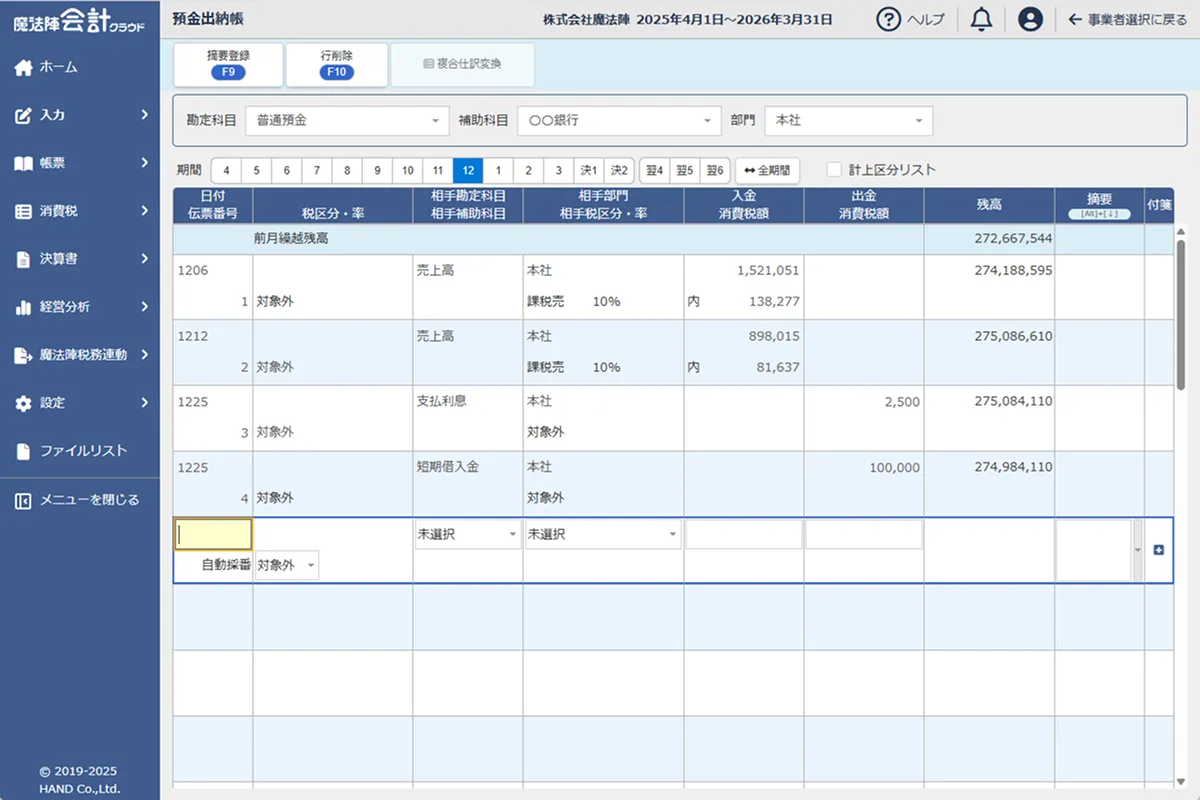Click the 摘要登録 F9 button
This screenshot has height=800, width=1200.
(228, 64)
